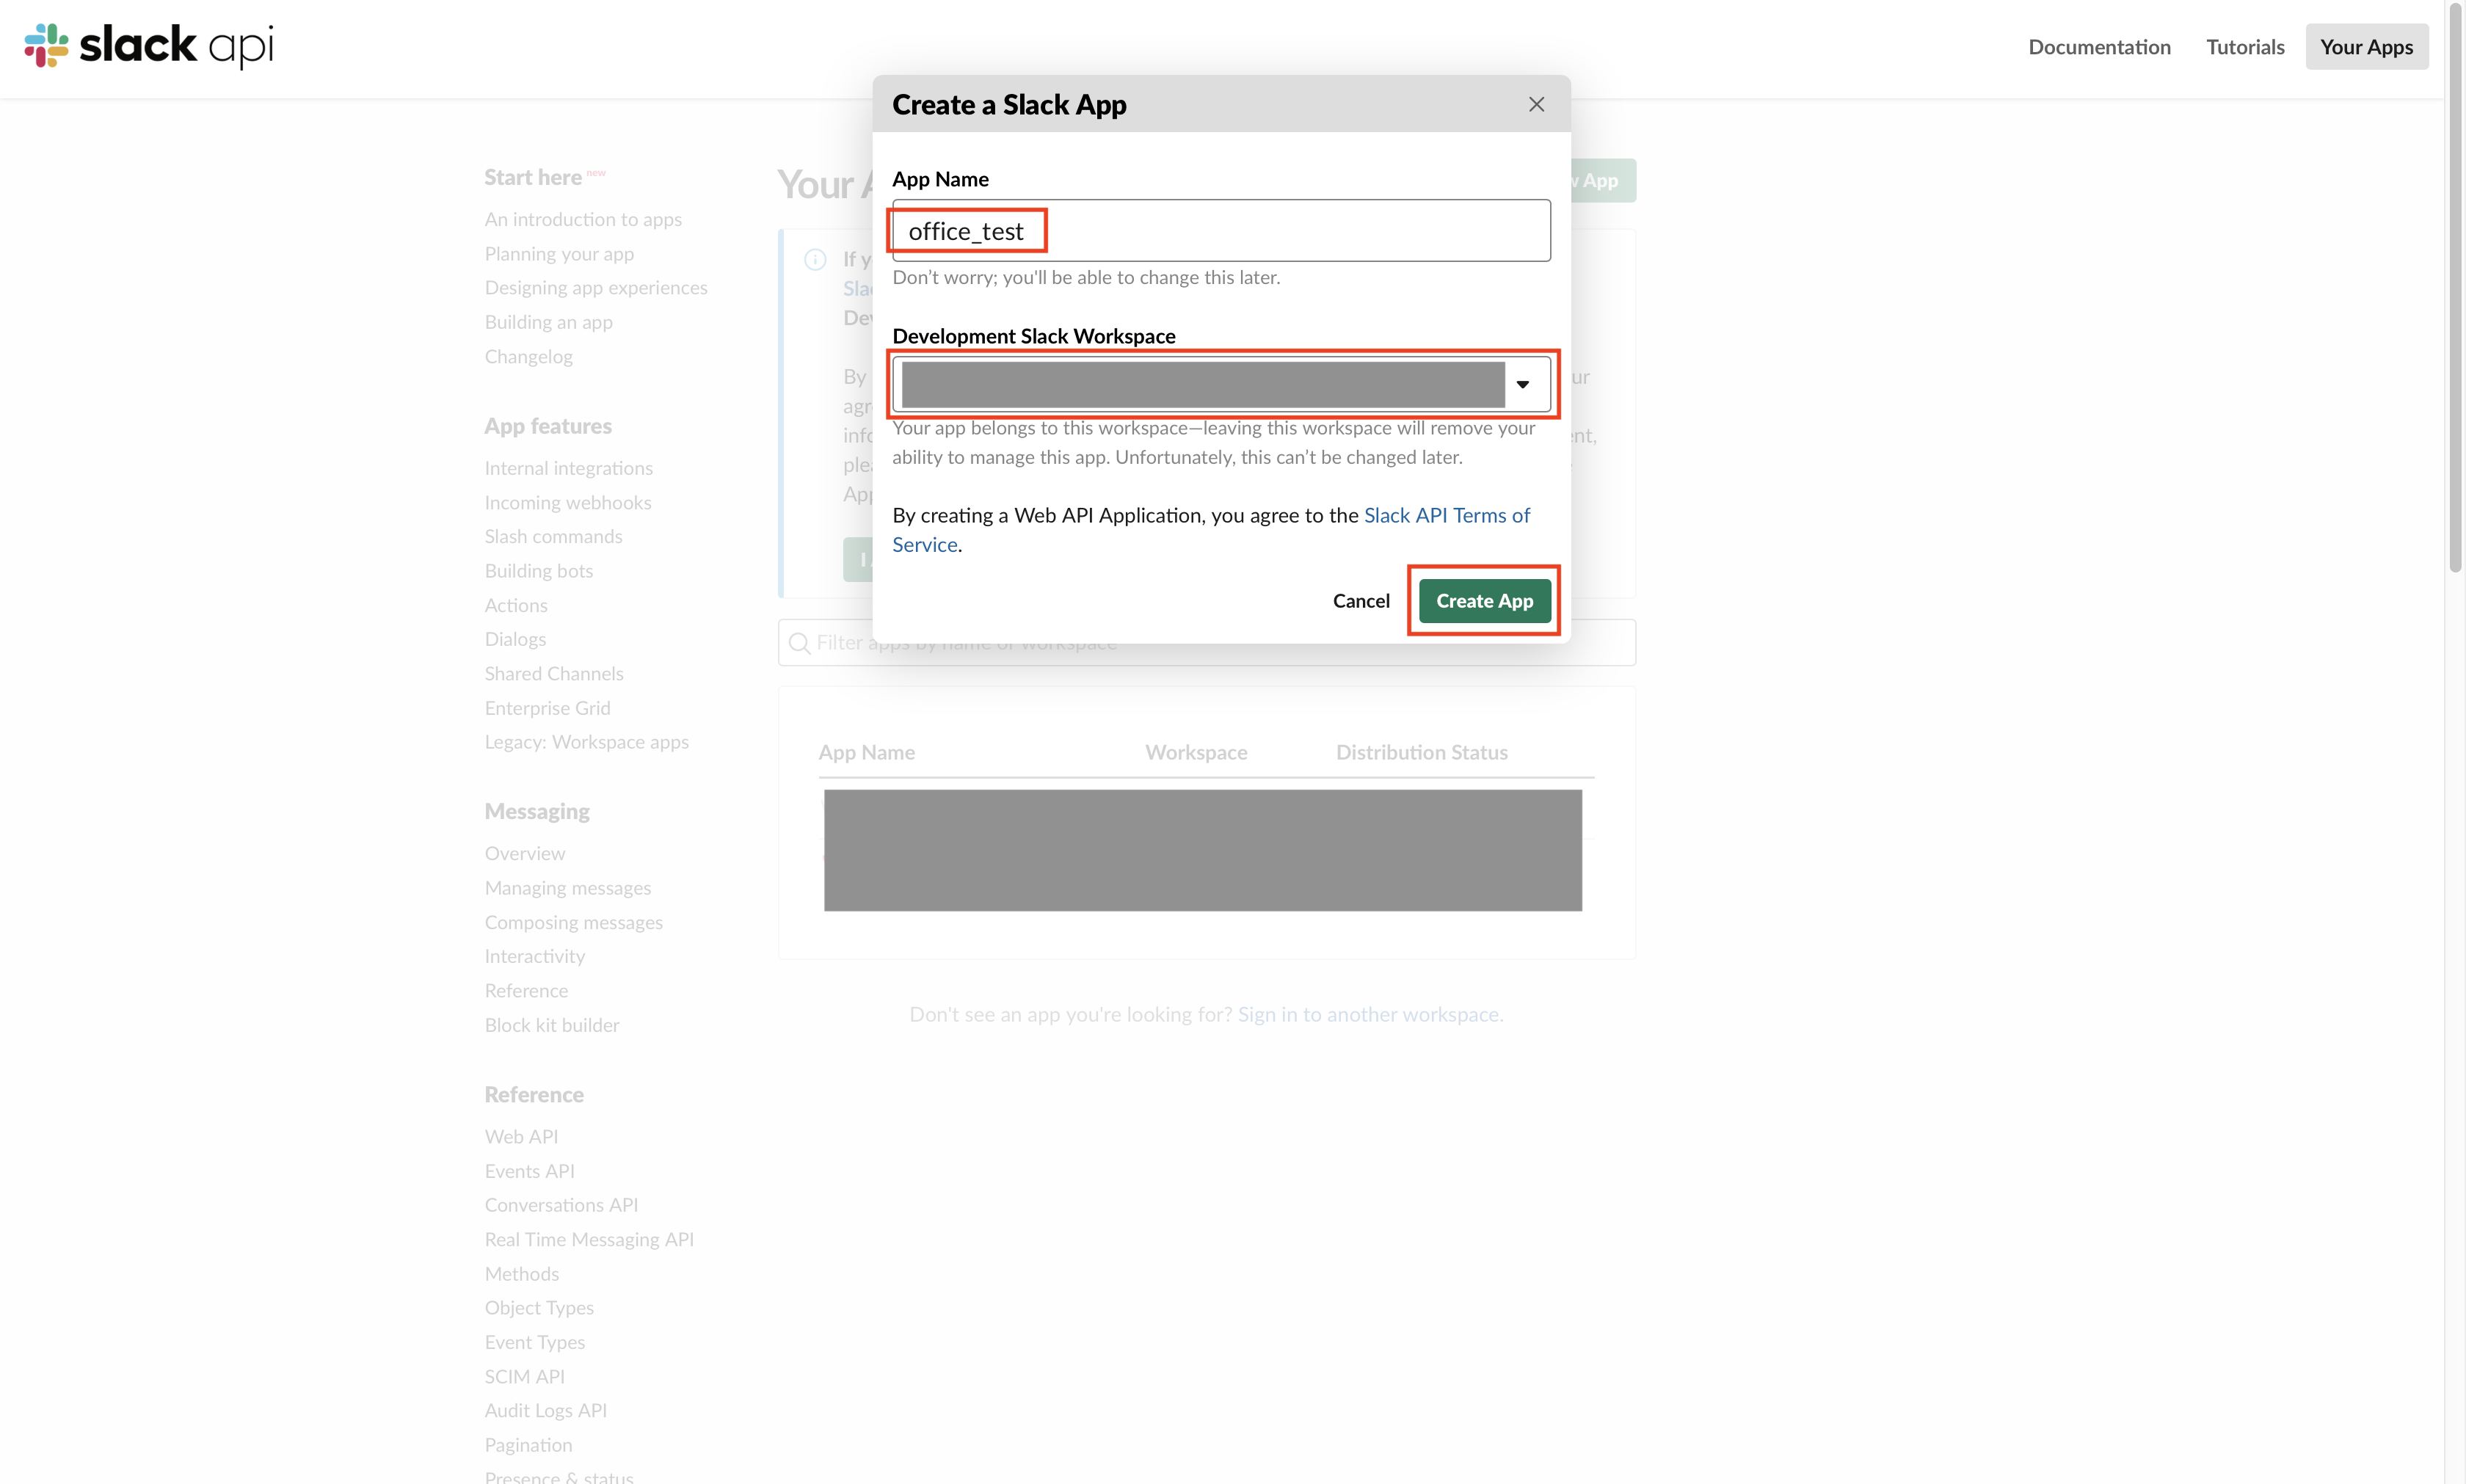The width and height of the screenshot is (2466, 1484).
Task: Click the App Name column header
Action: [x=866, y=753]
